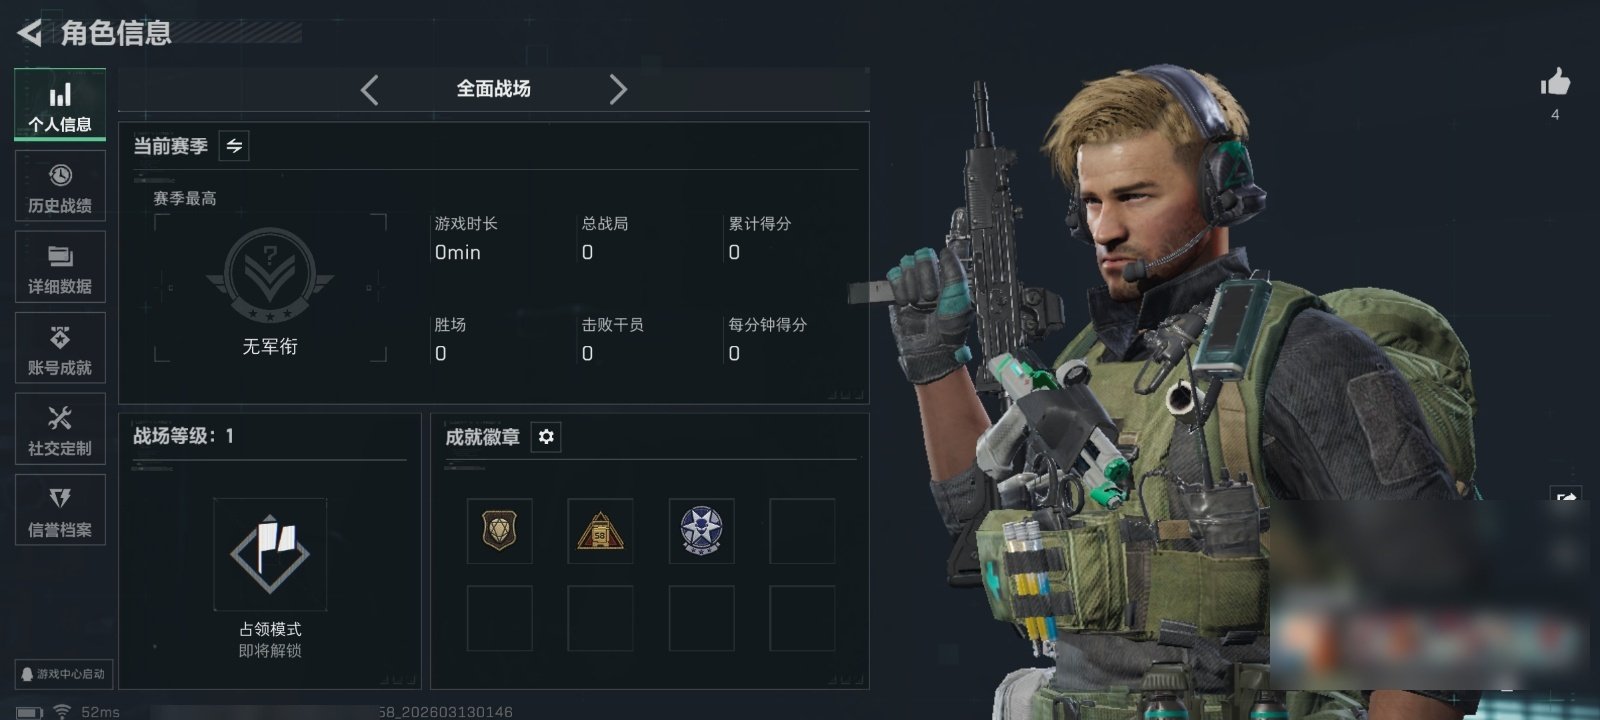Click the empty fourth badge slot

coord(802,531)
